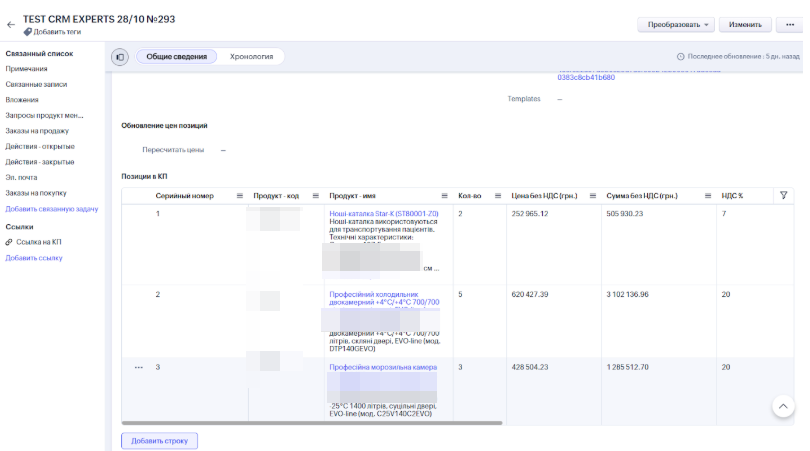
Task: Open Заказы на продажу in sidebar
Action: point(37,131)
